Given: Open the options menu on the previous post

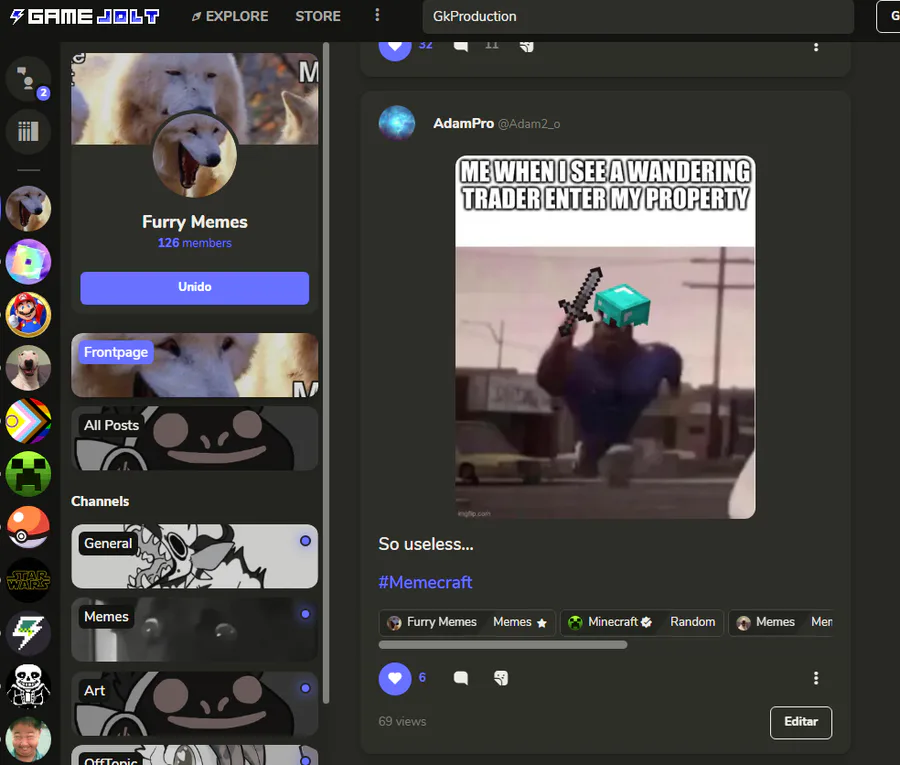Looking at the screenshot, I should coord(816,47).
